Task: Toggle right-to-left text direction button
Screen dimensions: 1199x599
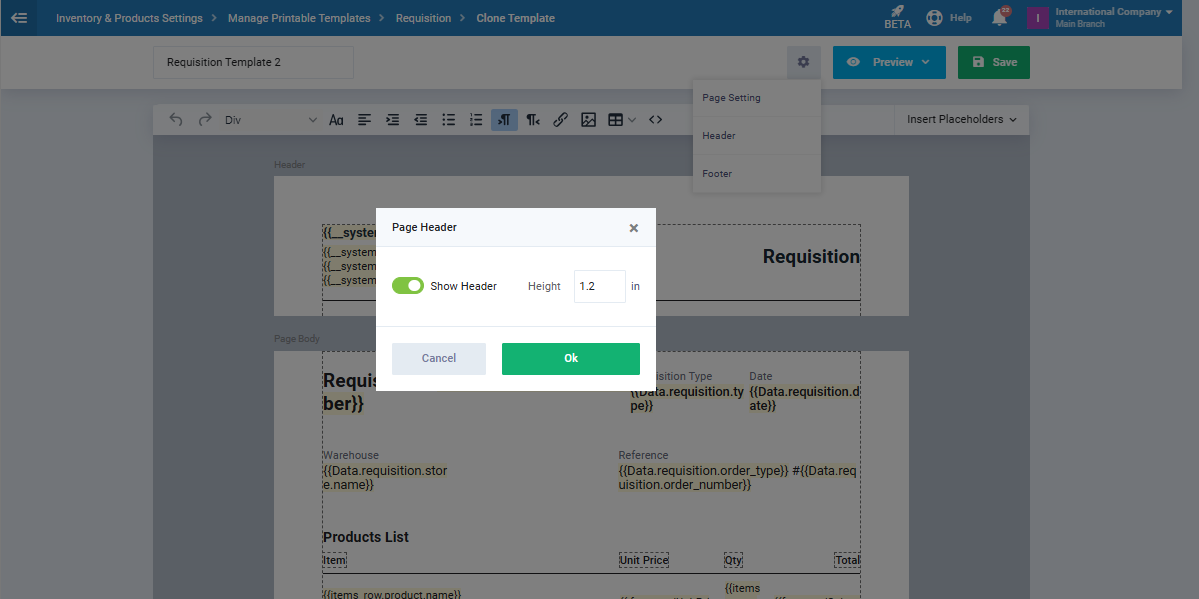Action: pyautogui.click(x=533, y=120)
